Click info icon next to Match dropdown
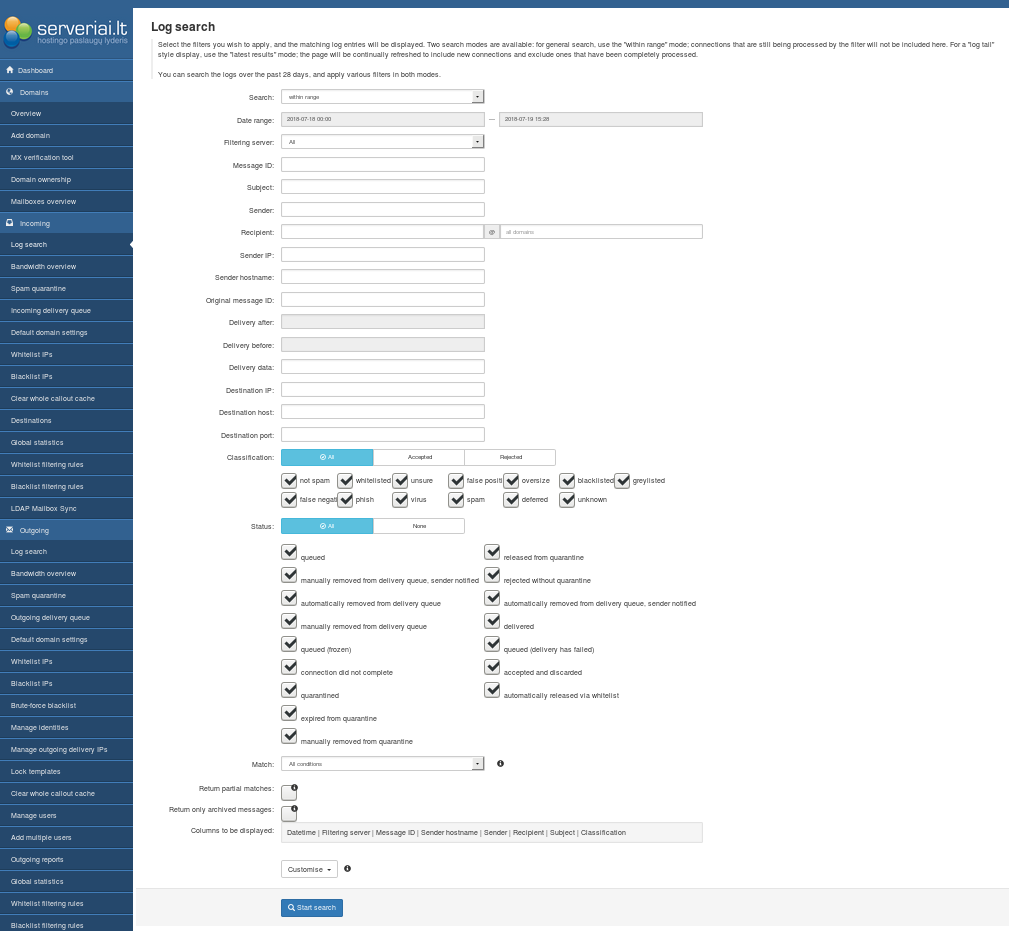 point(500,764)
